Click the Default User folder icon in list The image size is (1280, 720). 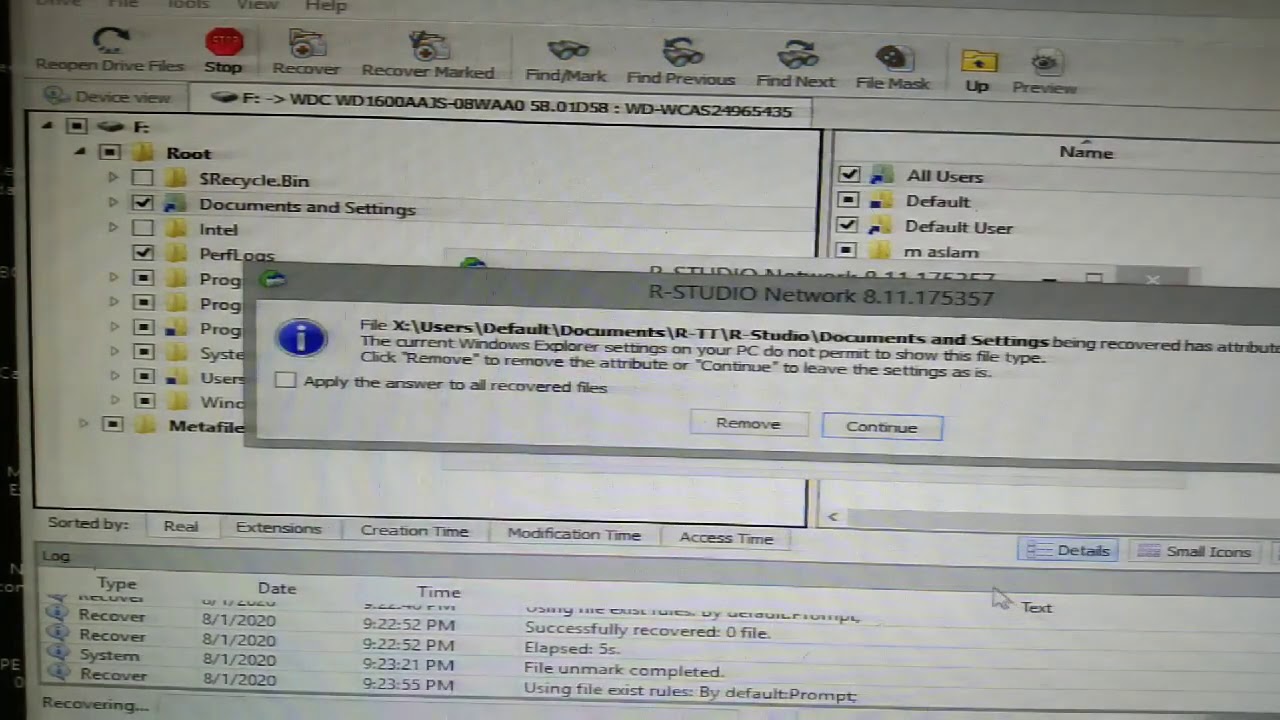[x=880, y=226]
